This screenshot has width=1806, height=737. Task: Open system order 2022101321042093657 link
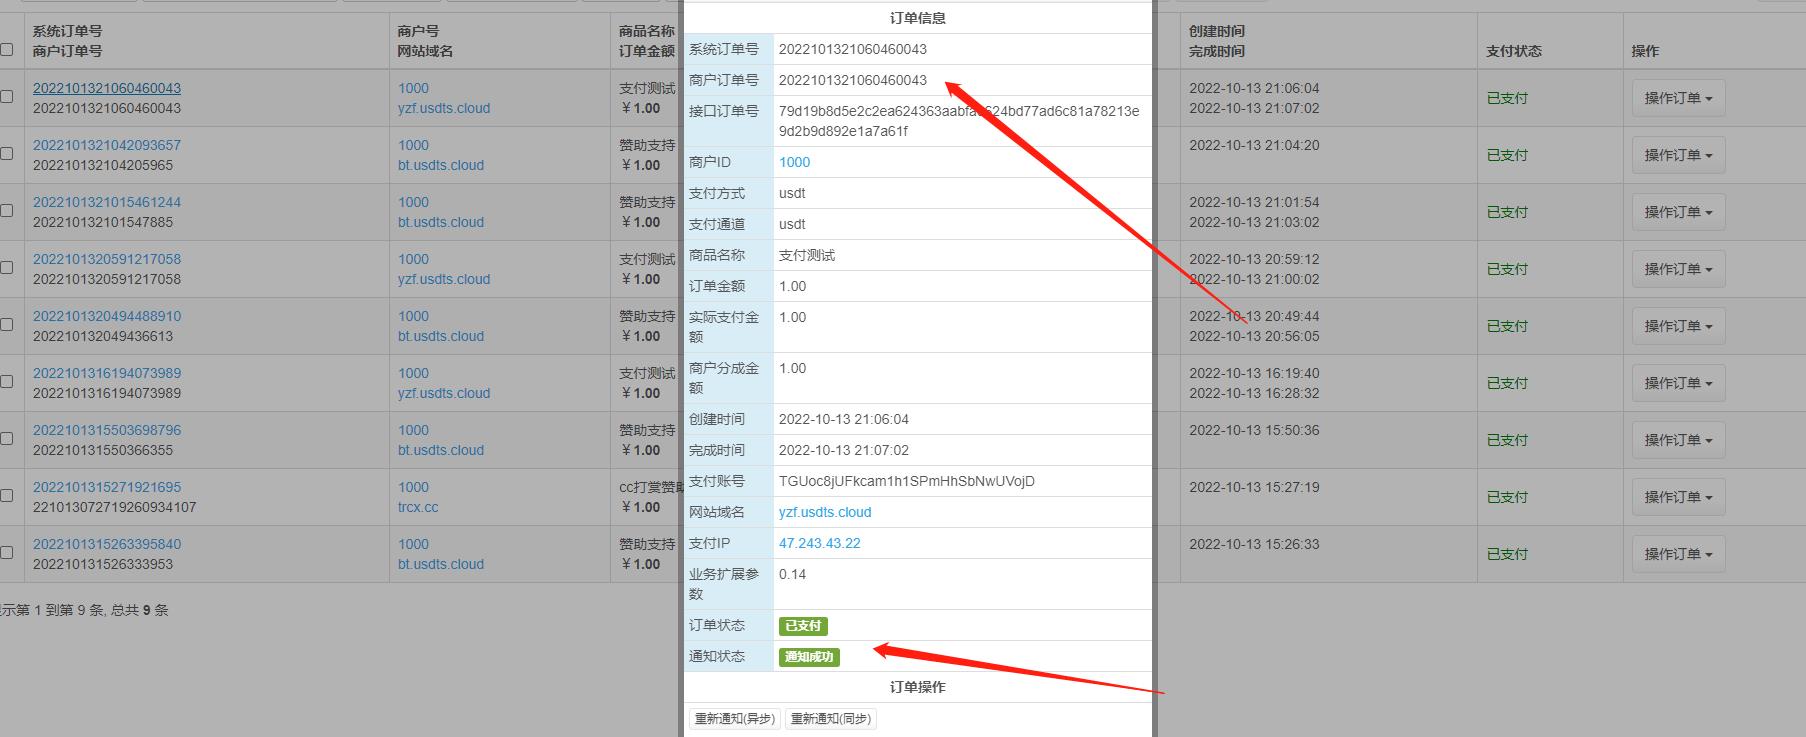pos(107,145)
